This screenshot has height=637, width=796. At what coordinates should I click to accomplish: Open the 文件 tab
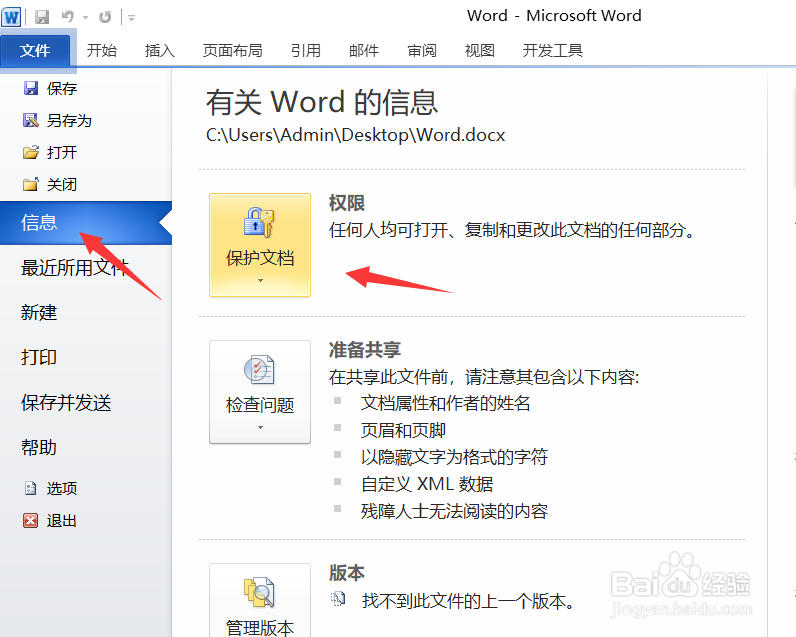tap(35, 50)
